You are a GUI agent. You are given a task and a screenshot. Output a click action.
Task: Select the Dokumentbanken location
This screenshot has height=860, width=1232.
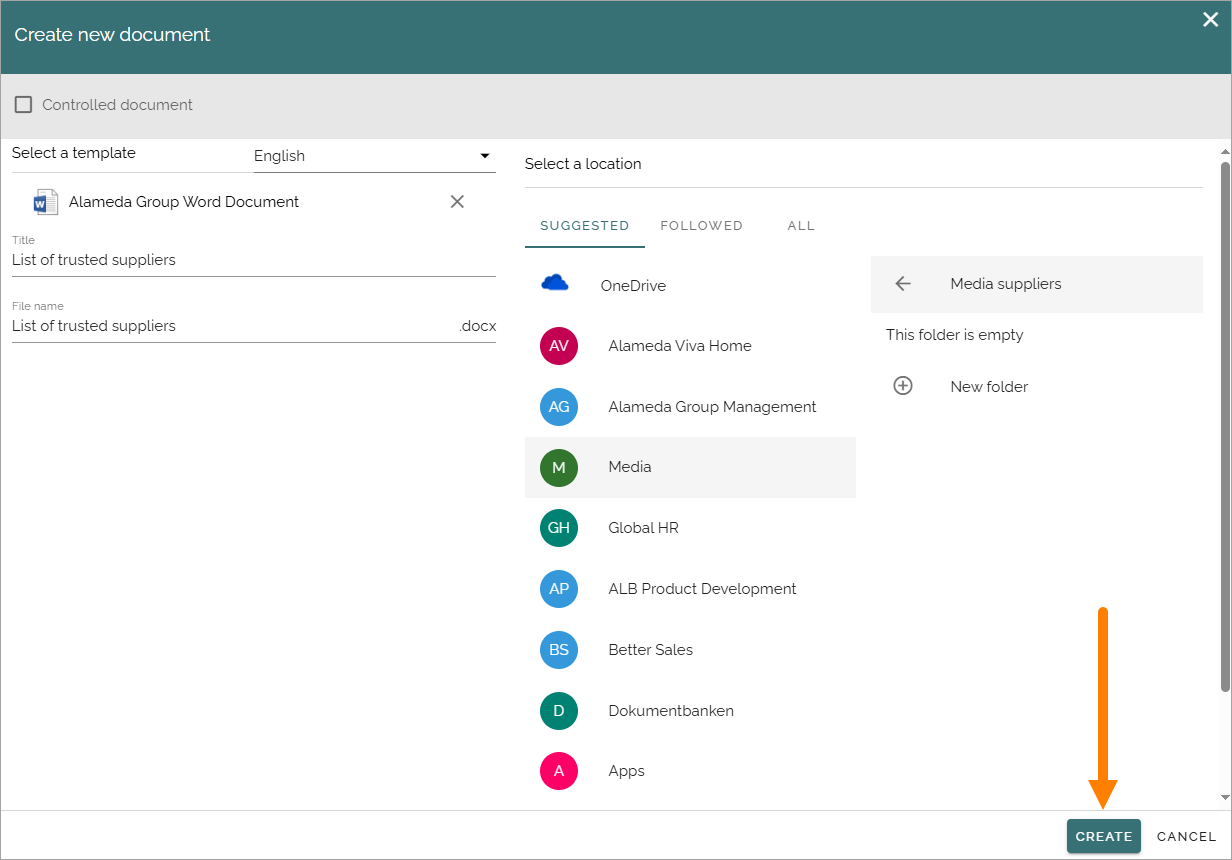tap(690, 711)
